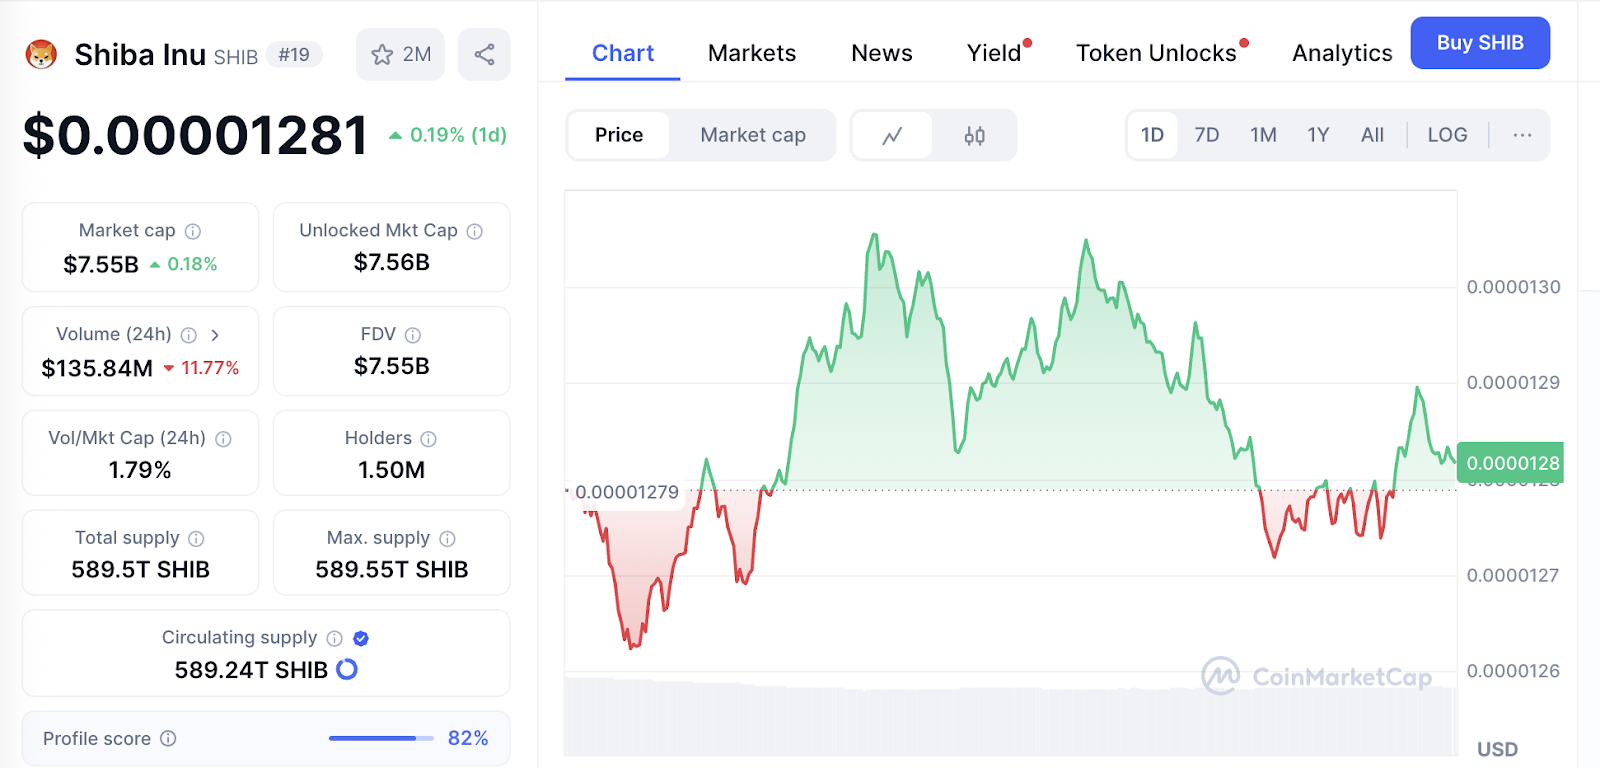
Task: Click the 0.19% (1d) change indicator
Action: [x=448, y=135]
